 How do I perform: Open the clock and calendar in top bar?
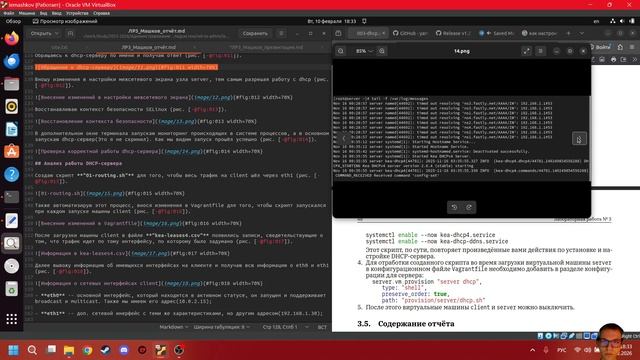point(332,21)
